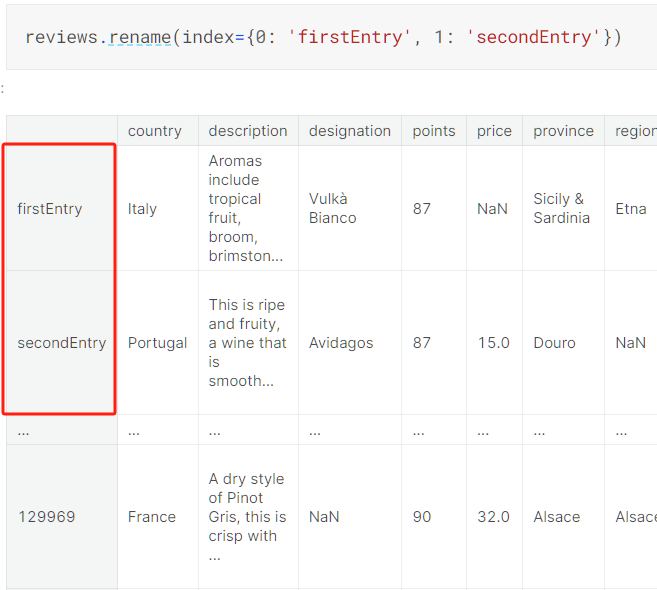Click the France country cell

coord(151,517)
